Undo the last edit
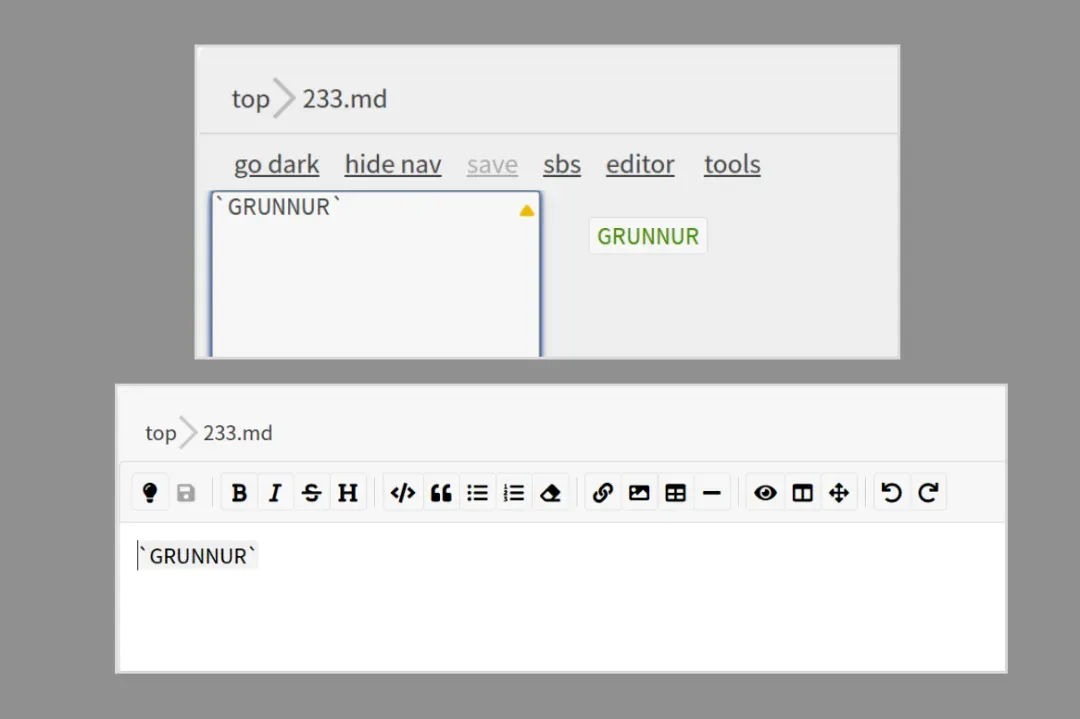This screenshot has height=719, width=1080. click(x=891, y=492)
